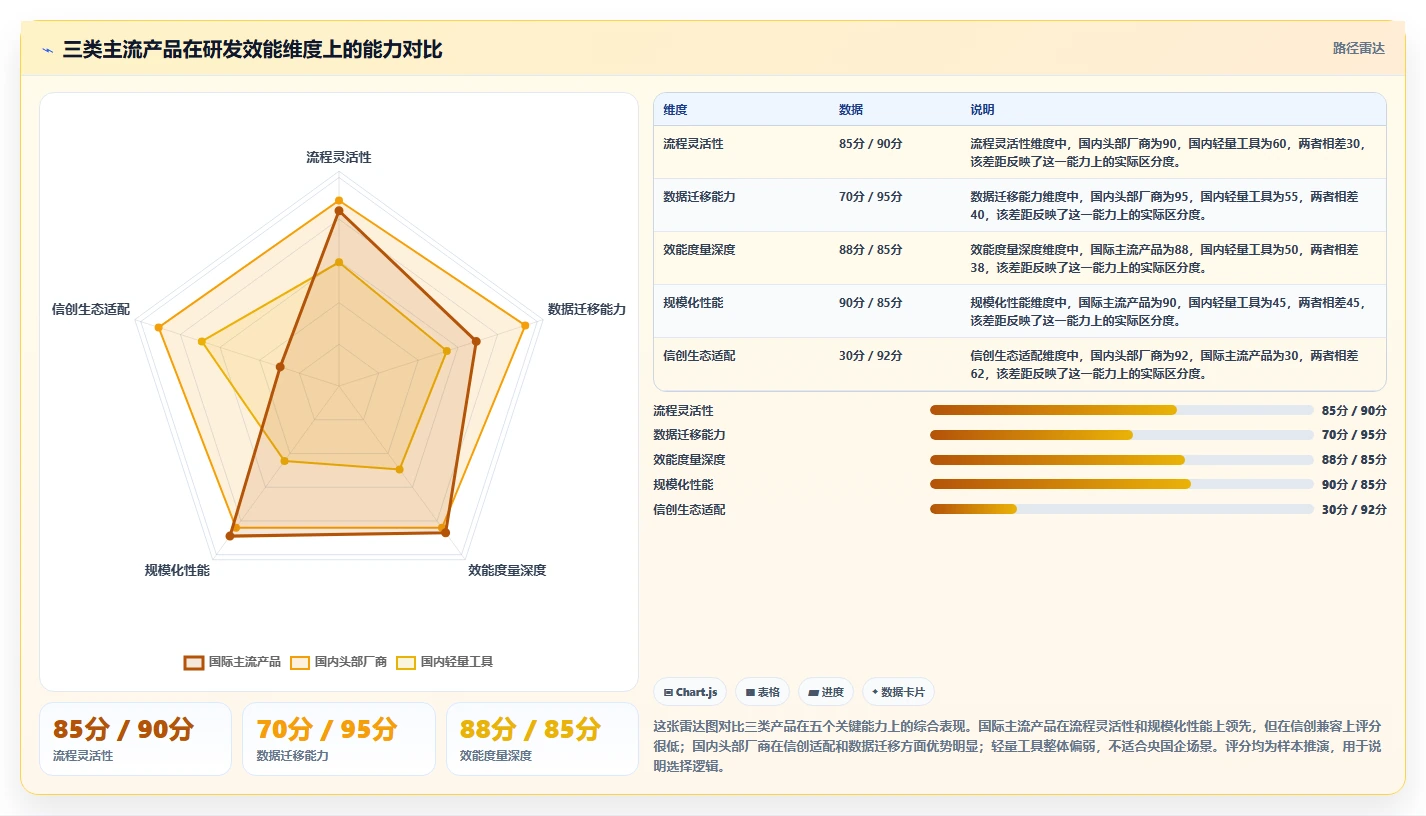Image resolution: width=1426 pixels, height=816 pixels.
Task: Toggle the 国内轻量工具 legend entry
Action: click(444, 662)
